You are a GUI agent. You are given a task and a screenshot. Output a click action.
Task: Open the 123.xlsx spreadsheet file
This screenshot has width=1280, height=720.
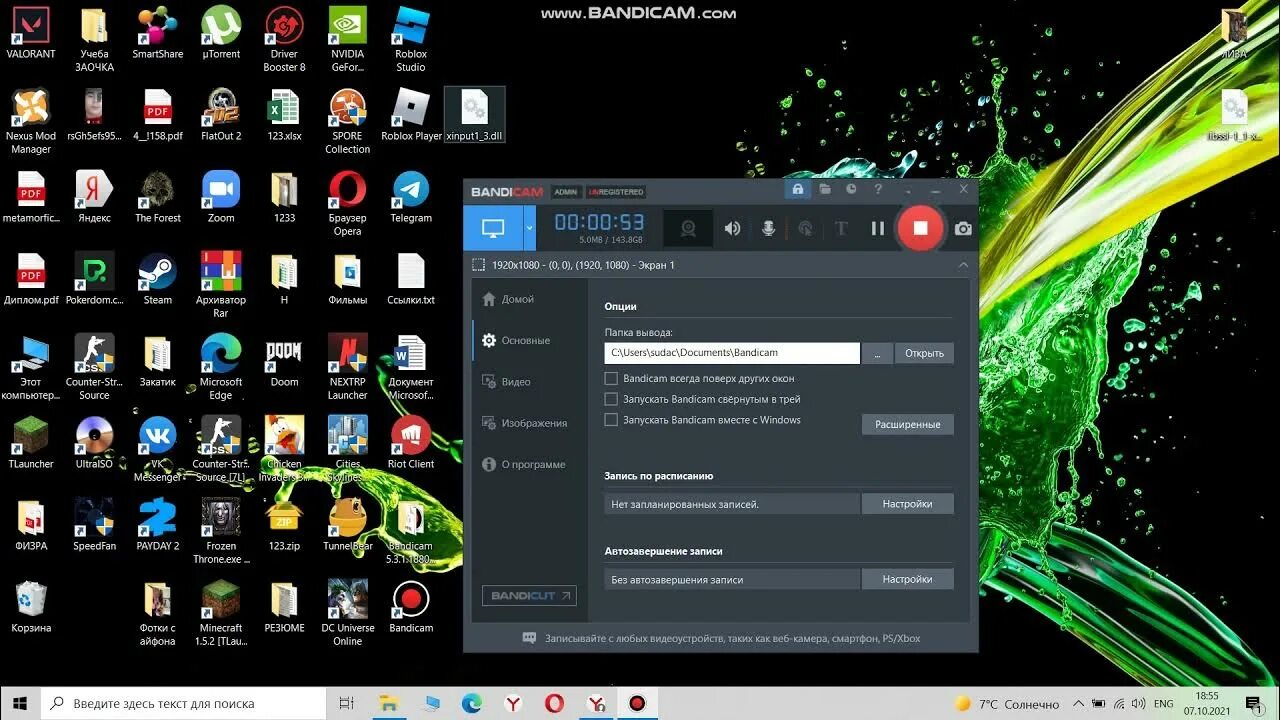click(x=284, y=115)
